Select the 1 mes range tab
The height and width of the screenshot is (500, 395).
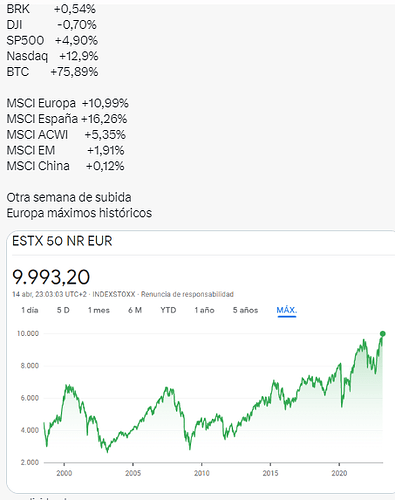point(99,310)
